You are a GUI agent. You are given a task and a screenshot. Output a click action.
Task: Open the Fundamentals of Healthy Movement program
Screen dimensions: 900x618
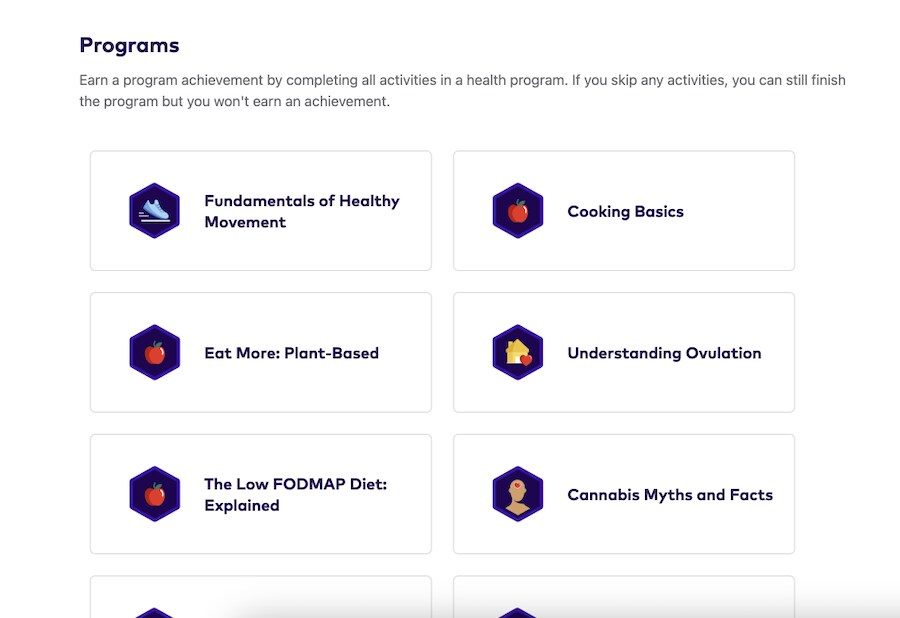(260, 210)
